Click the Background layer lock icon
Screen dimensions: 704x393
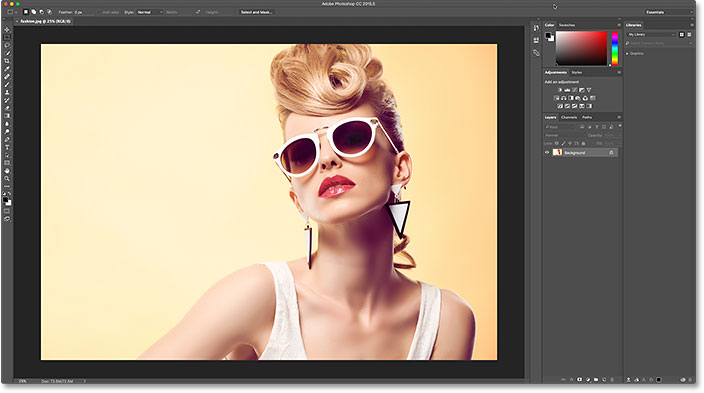tap(611, 153)
